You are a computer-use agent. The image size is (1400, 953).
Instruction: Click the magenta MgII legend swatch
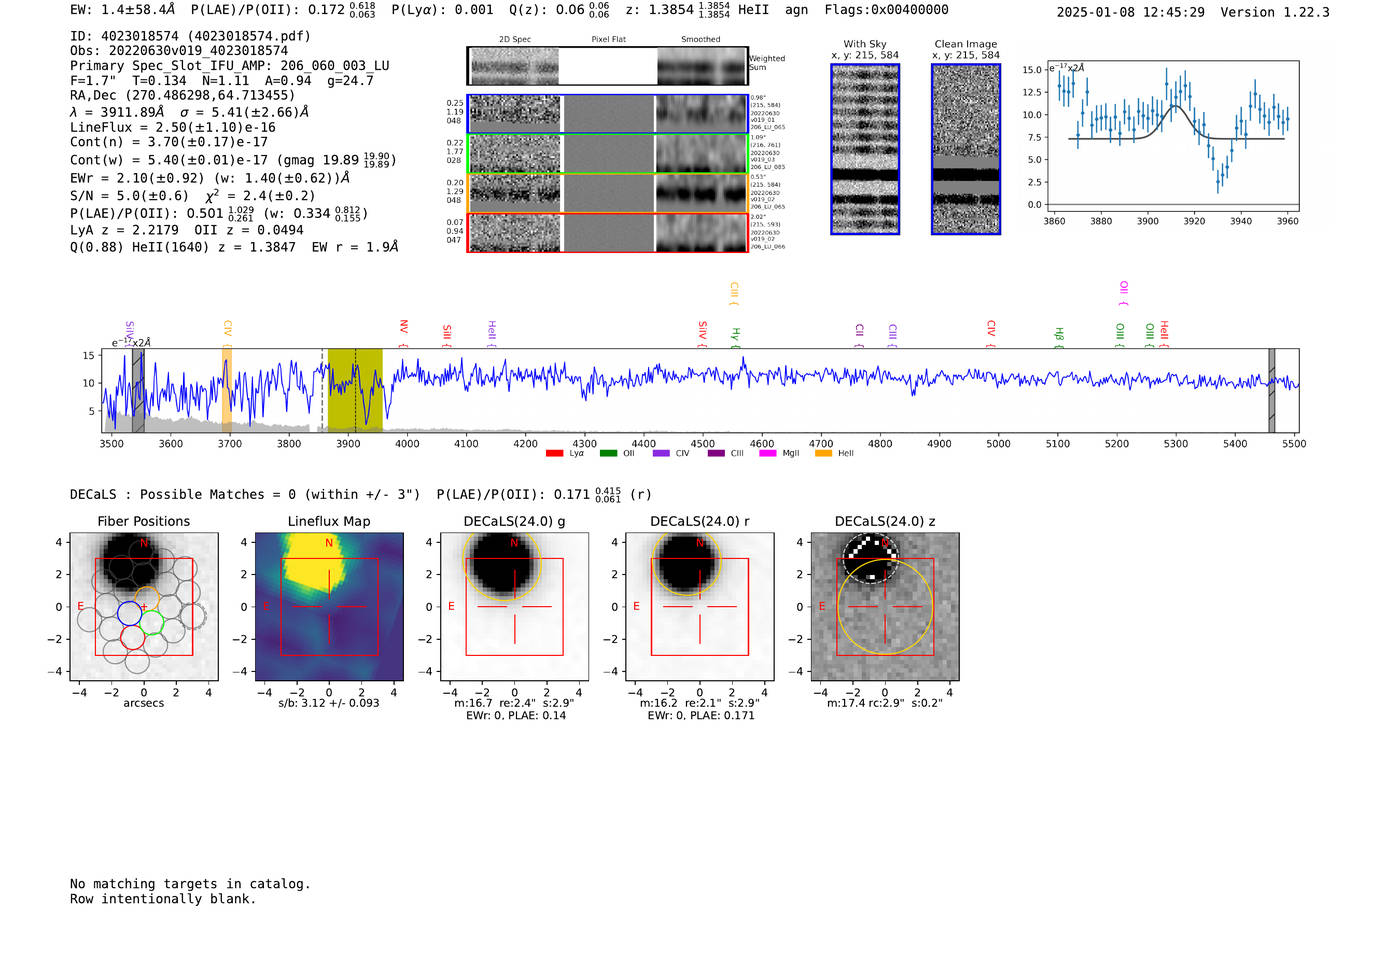tap(768, 454)
